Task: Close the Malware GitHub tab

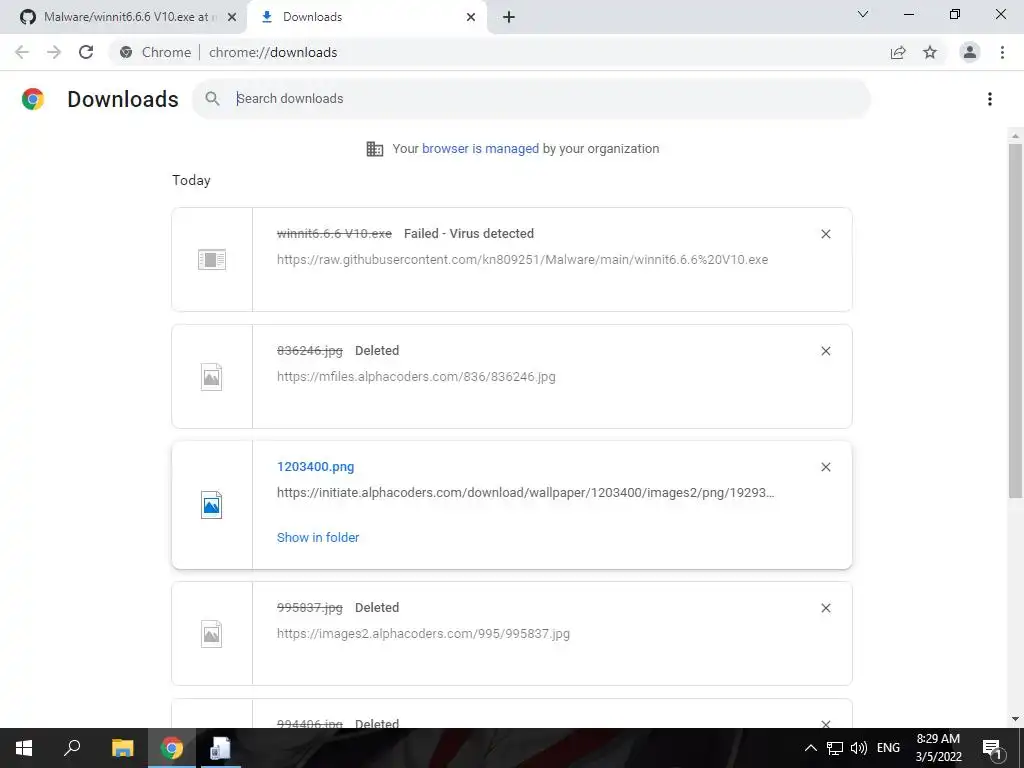Action: [x=232, y=17]
